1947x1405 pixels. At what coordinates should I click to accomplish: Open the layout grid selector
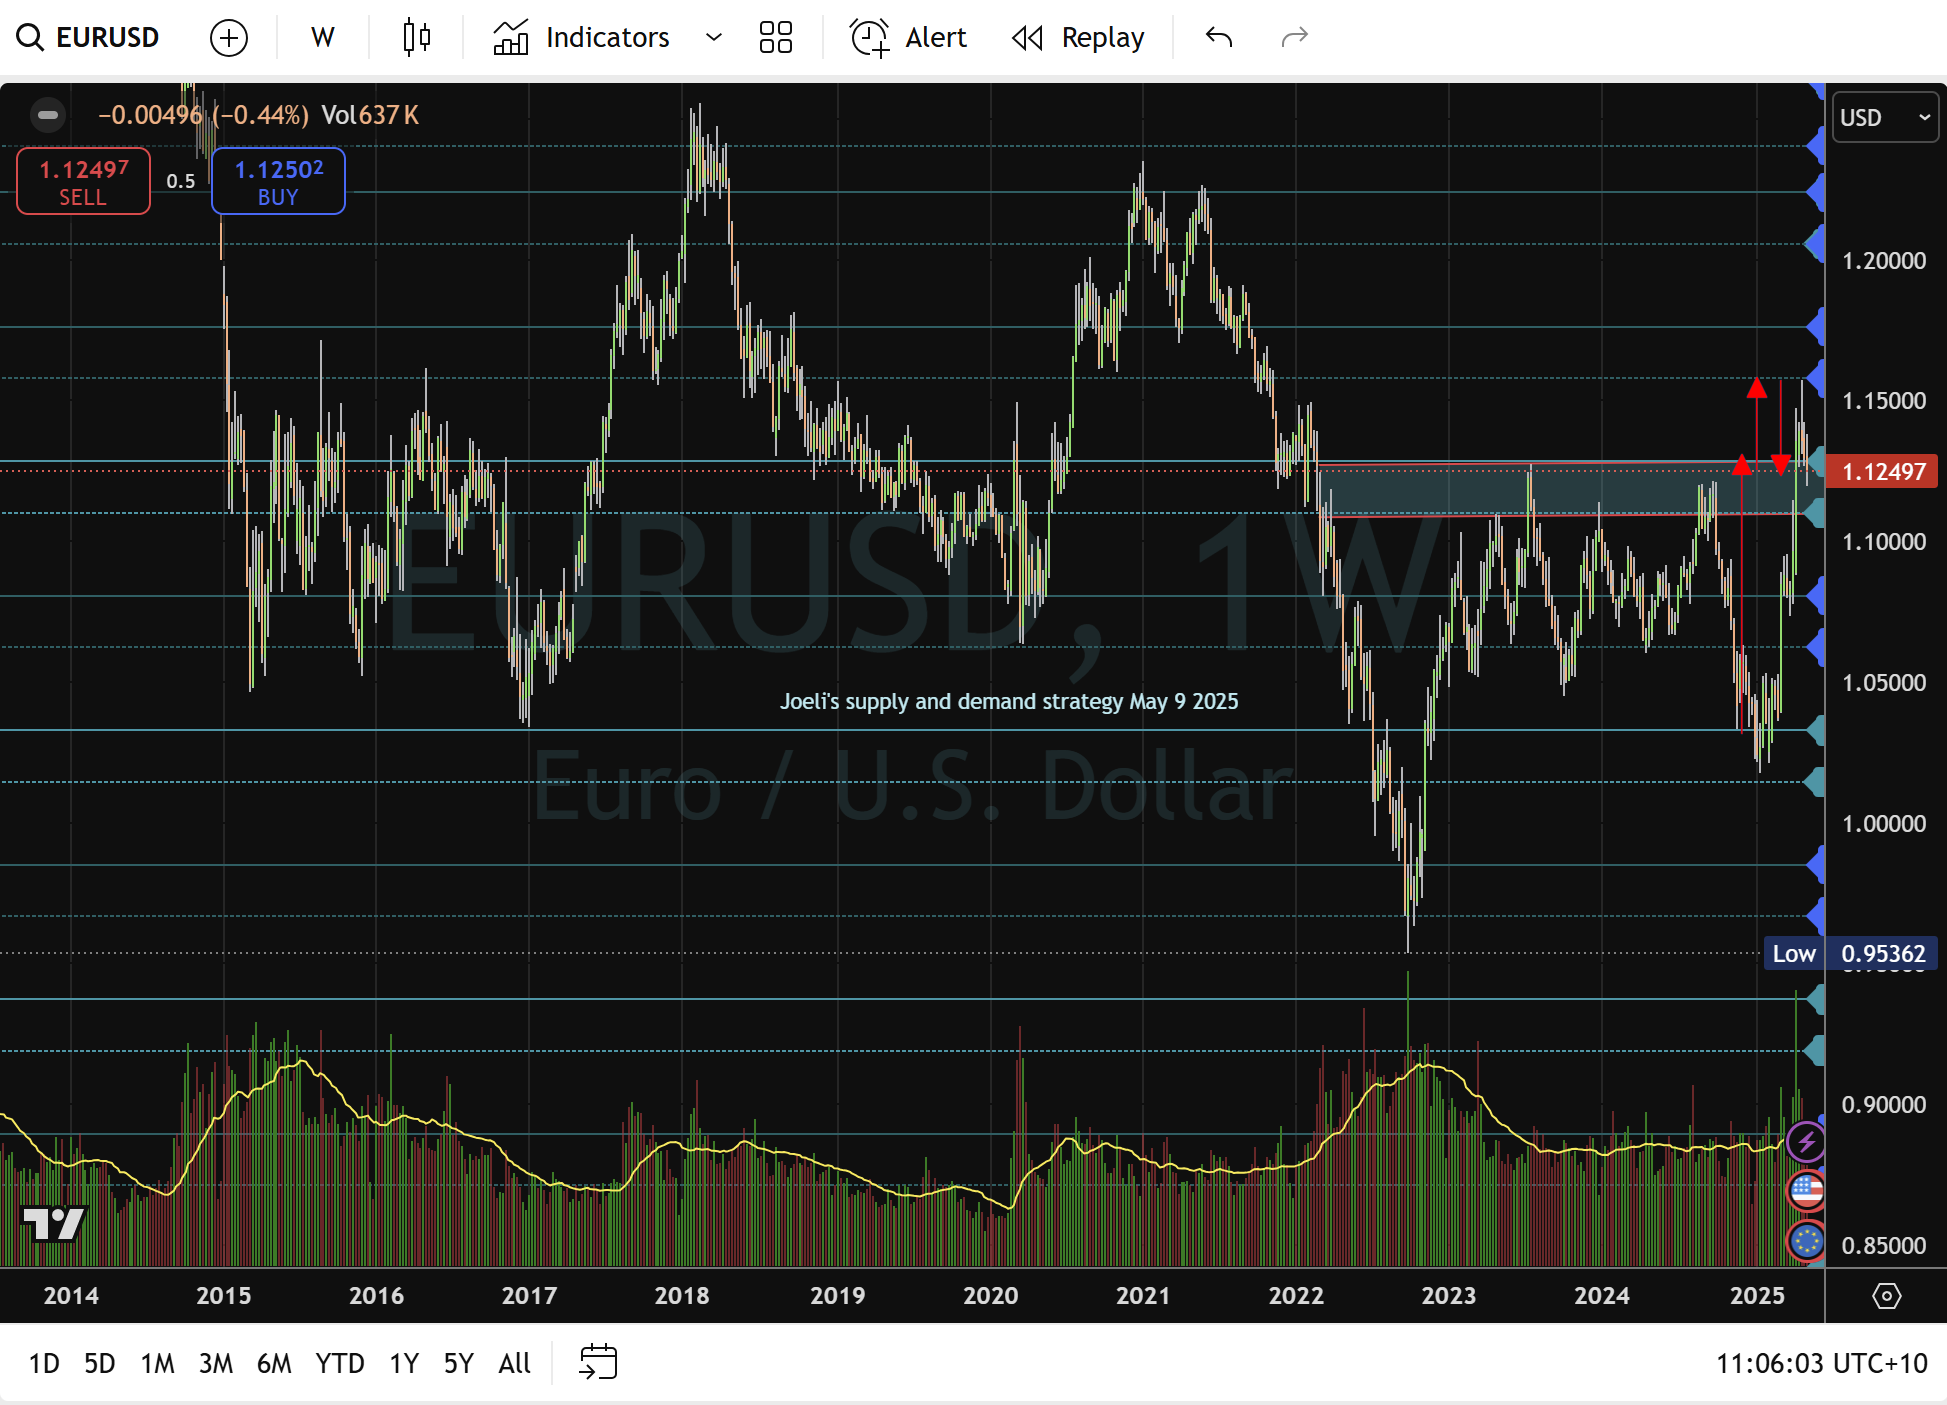click(x=775, y=38)
